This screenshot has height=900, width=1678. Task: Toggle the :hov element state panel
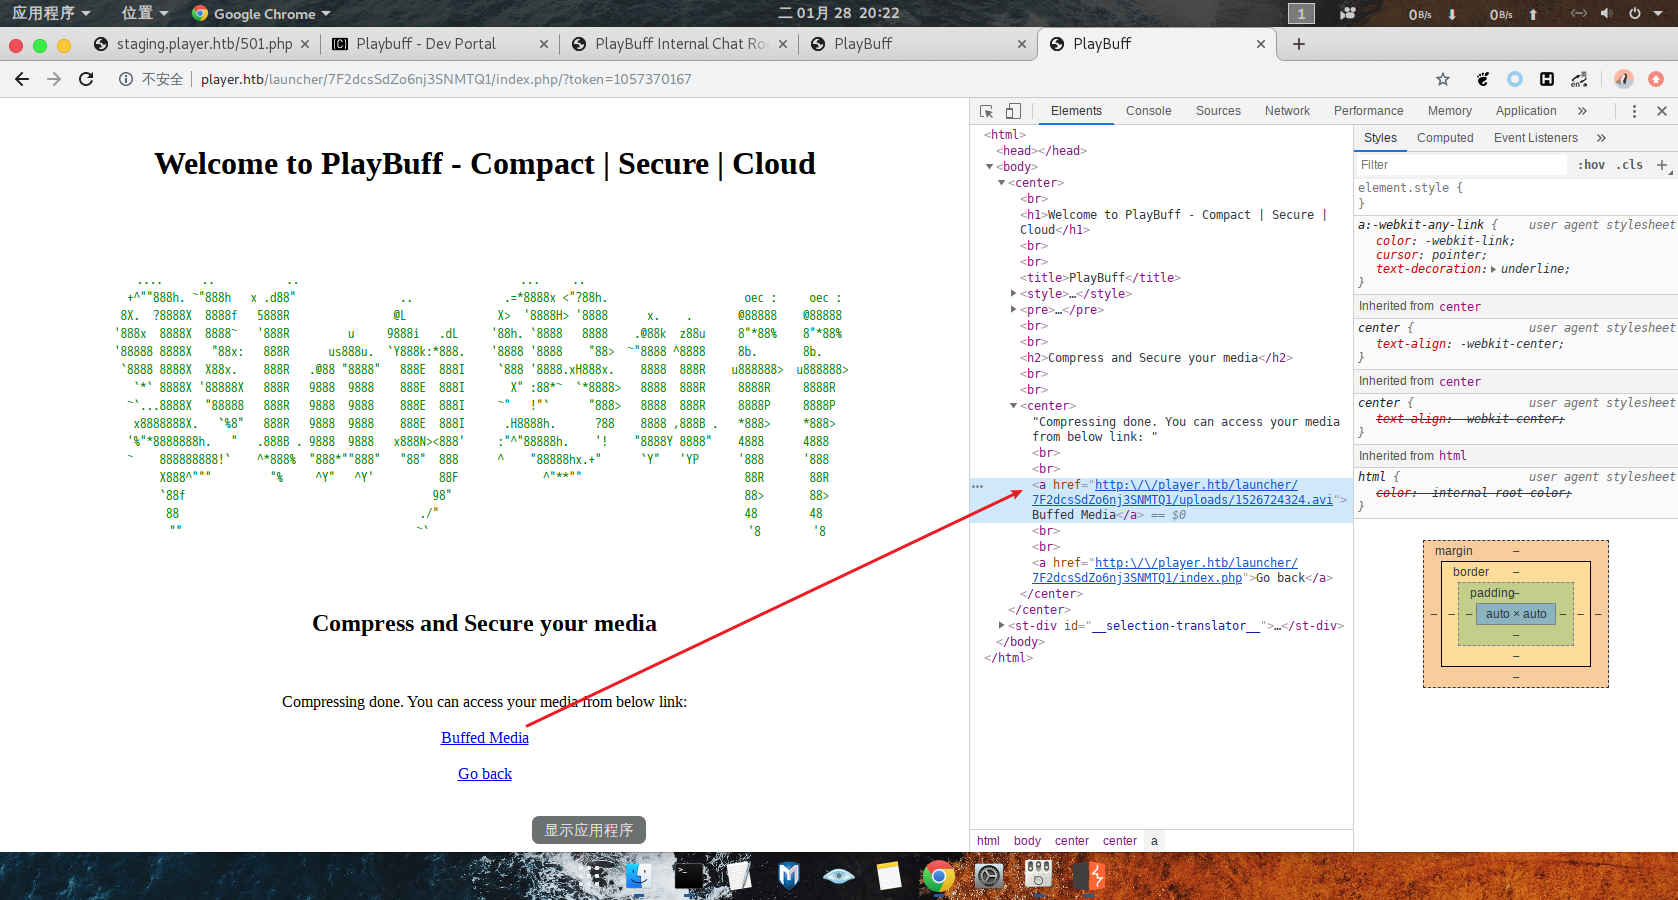(x=1592, y=165)
